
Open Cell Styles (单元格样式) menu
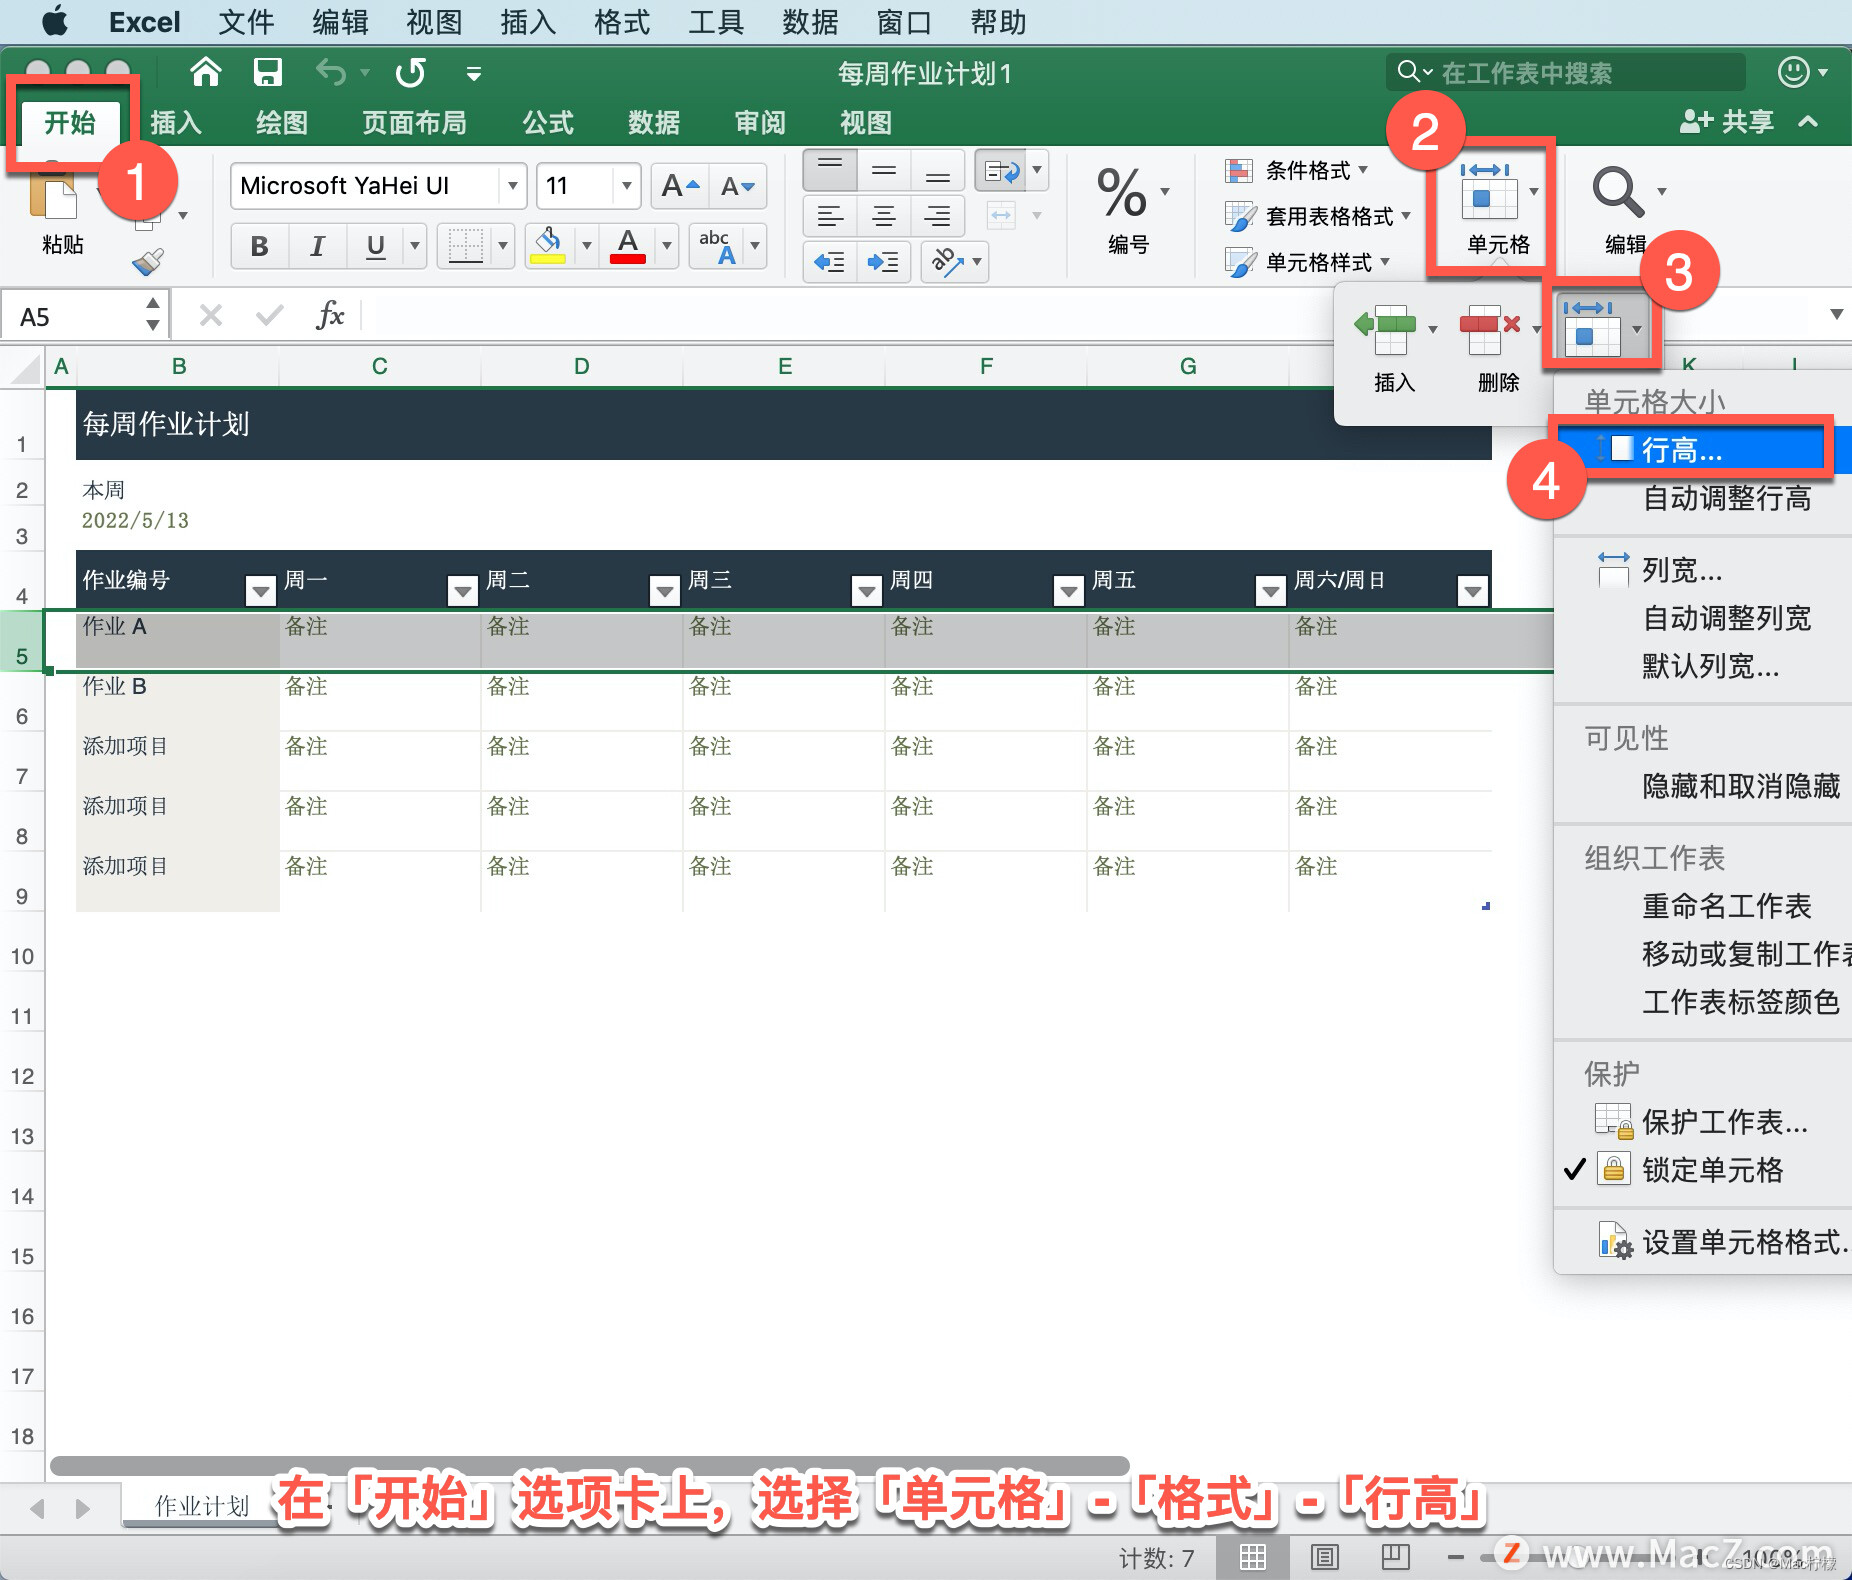pyautogui.click(x=1307, y=262)
